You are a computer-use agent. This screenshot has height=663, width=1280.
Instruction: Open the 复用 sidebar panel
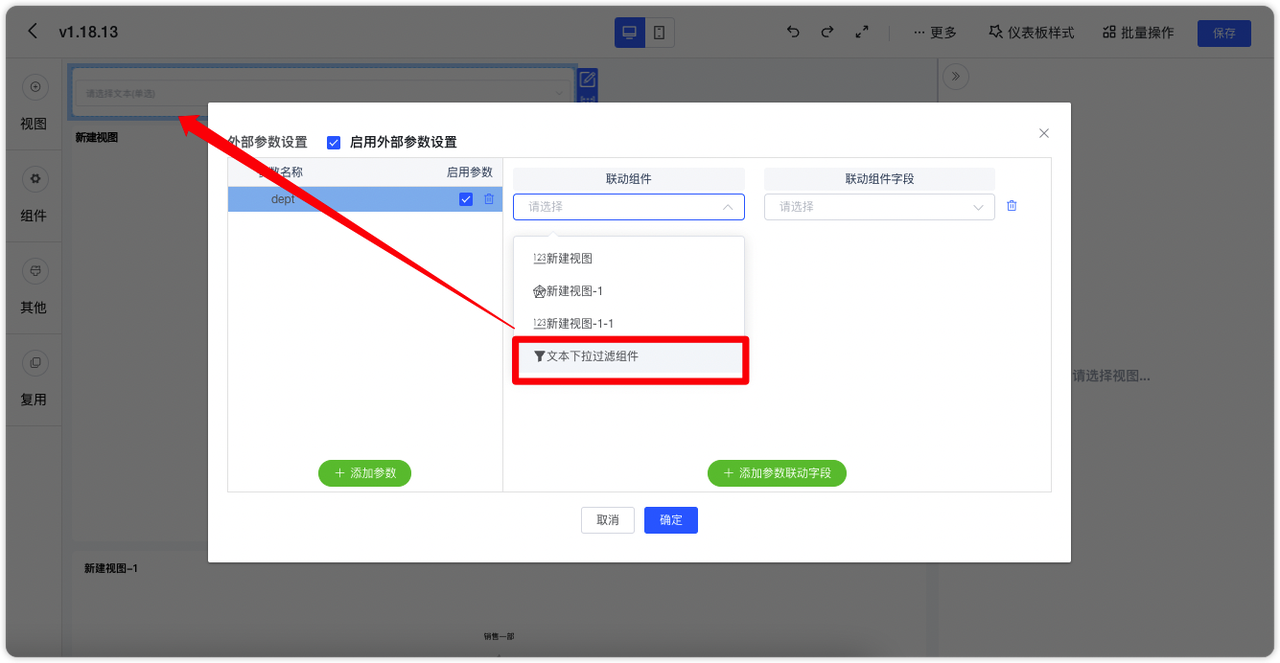click(x=34, y=380)
